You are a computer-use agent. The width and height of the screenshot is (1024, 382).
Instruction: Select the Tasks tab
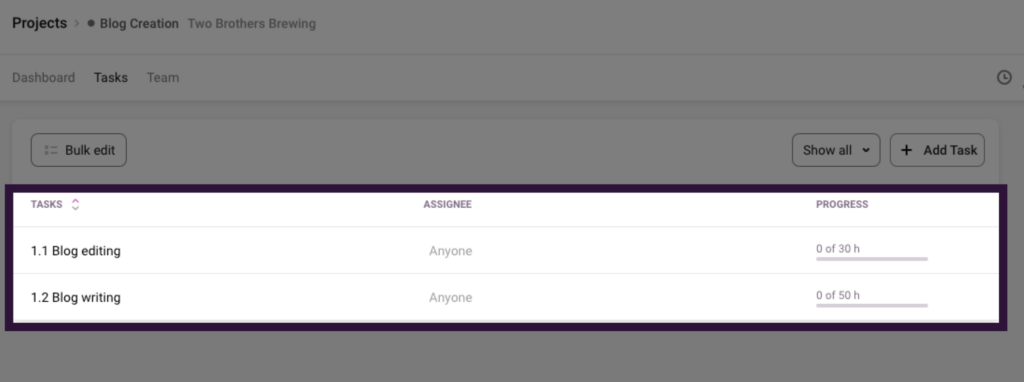pos(111,78)
